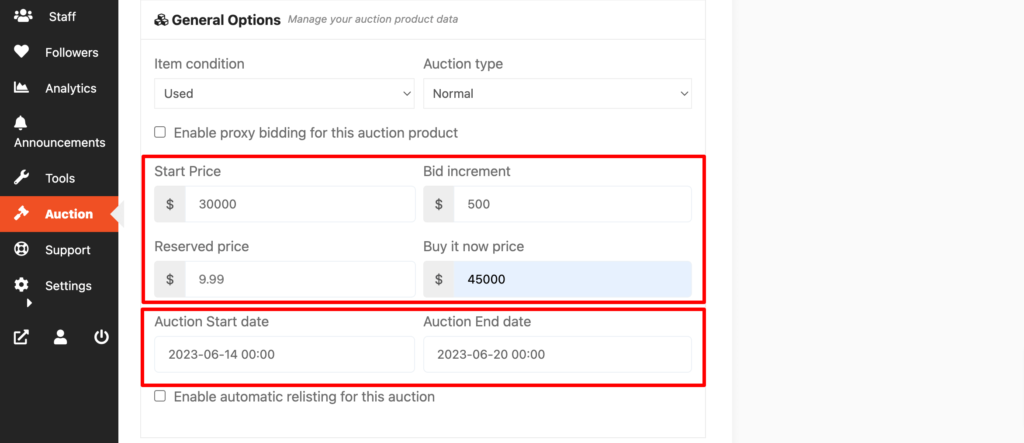The height and width of the screenshot is (443, 1024).
Task: Click the Auction End date field
Action: point(557,354)
